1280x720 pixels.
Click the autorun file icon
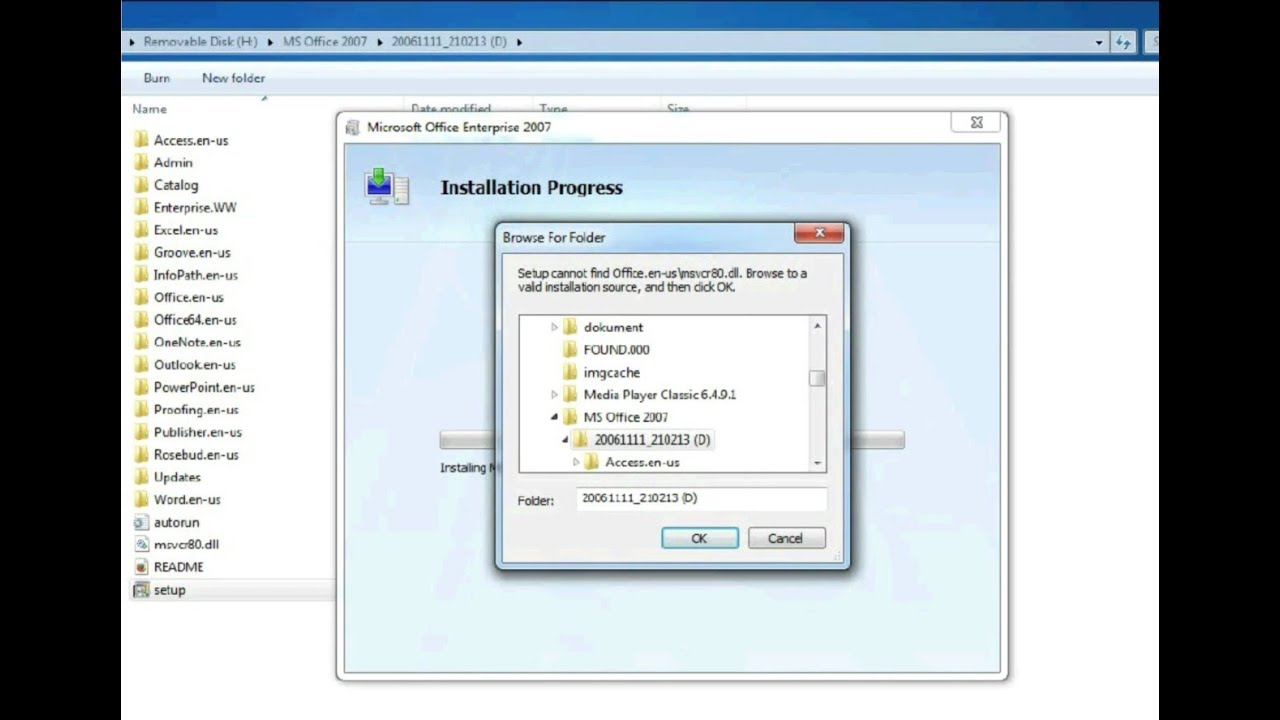[x=141, y=522]
